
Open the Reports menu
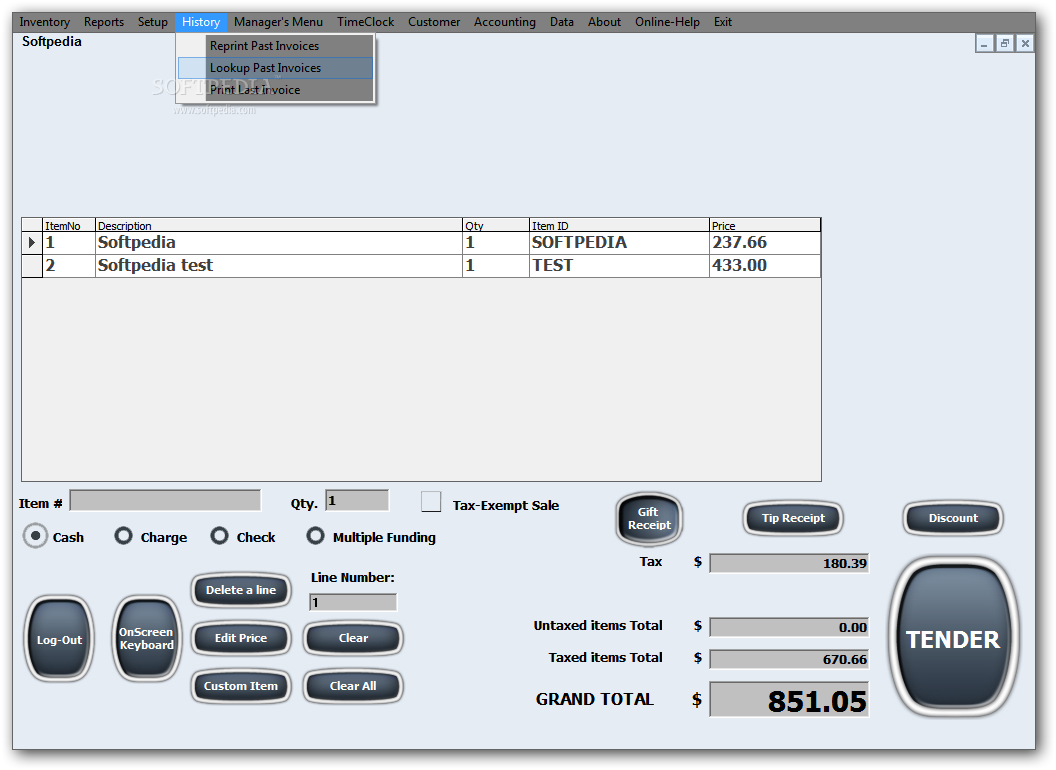(104, 22)
